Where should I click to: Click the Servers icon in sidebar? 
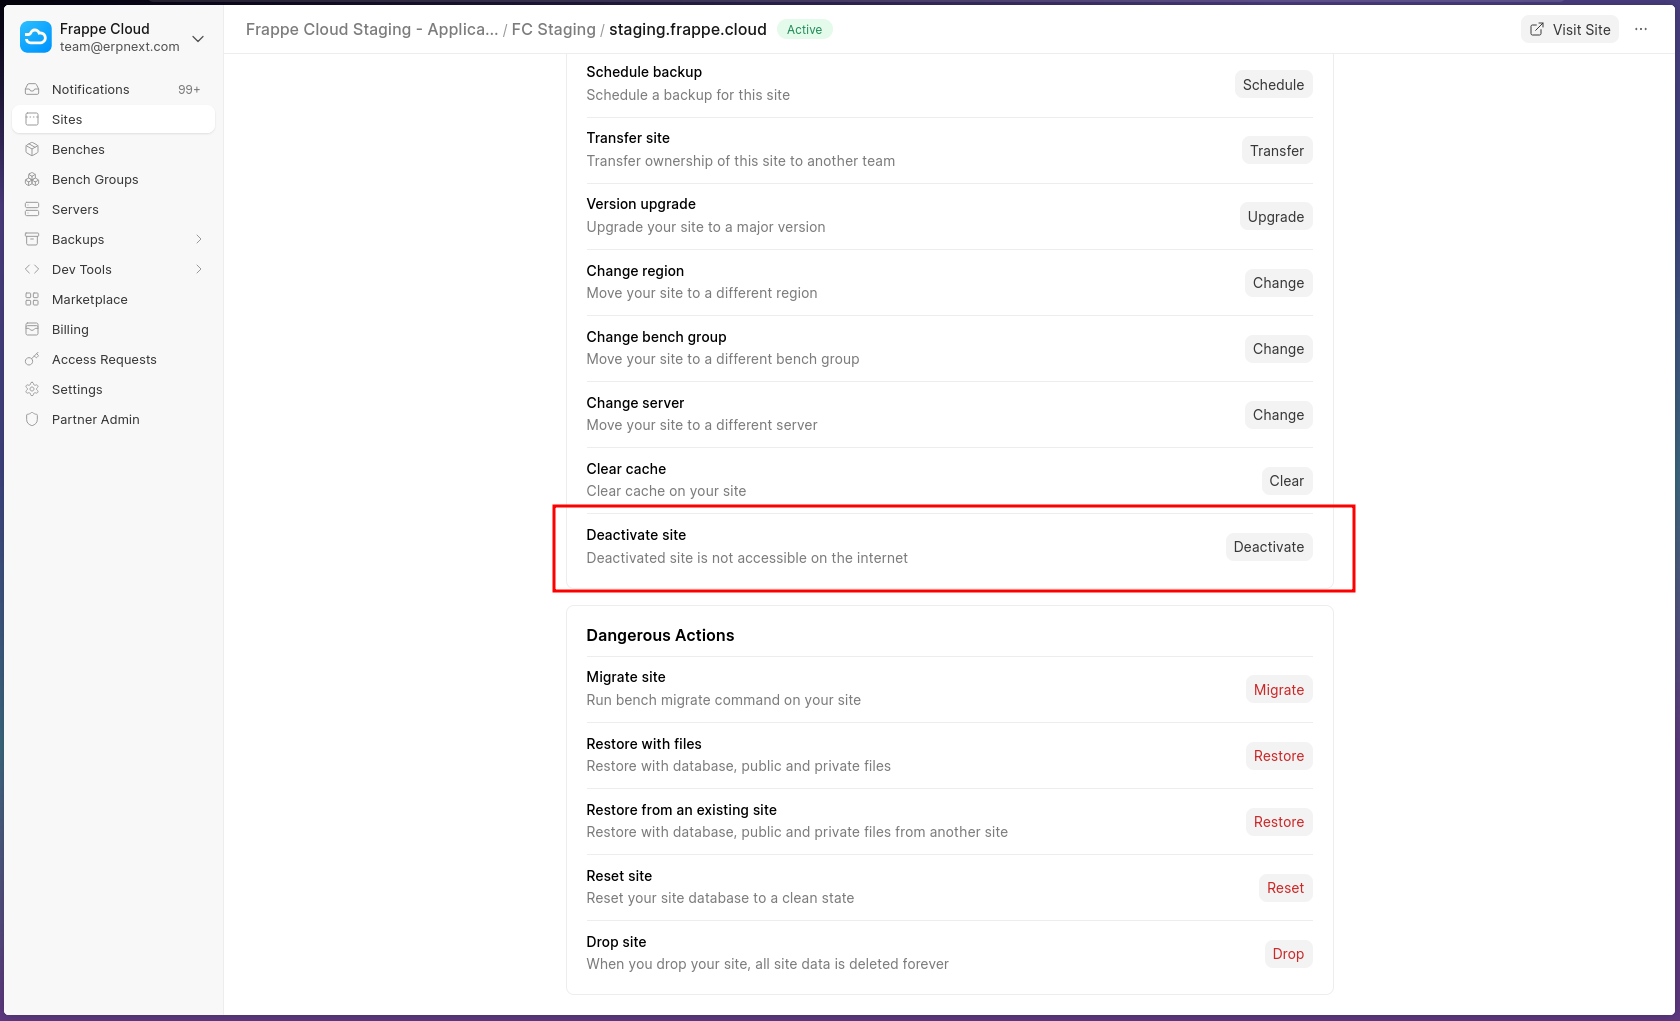32,209
